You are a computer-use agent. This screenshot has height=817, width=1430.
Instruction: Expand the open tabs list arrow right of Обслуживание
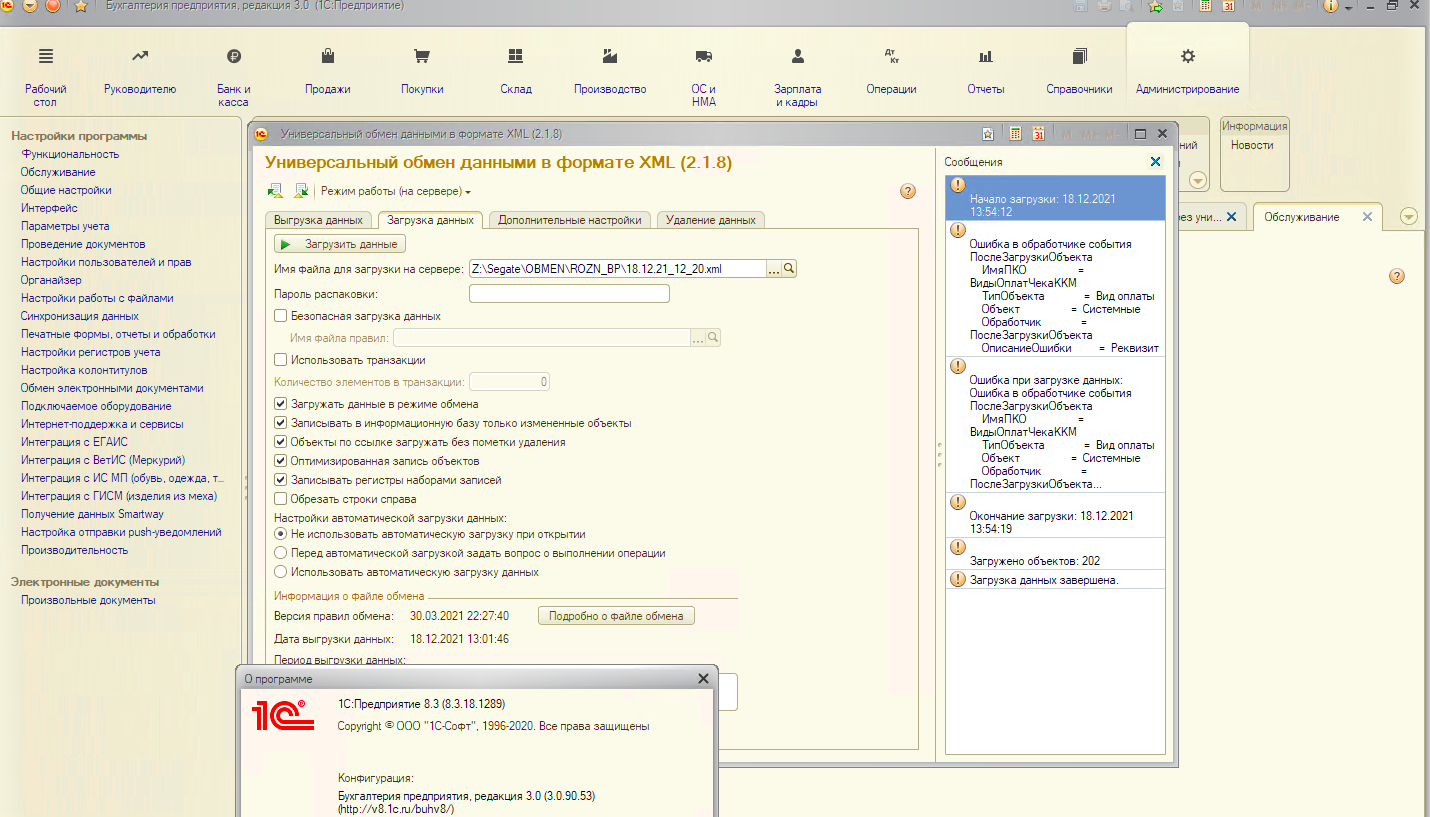tap(1409, 217)
